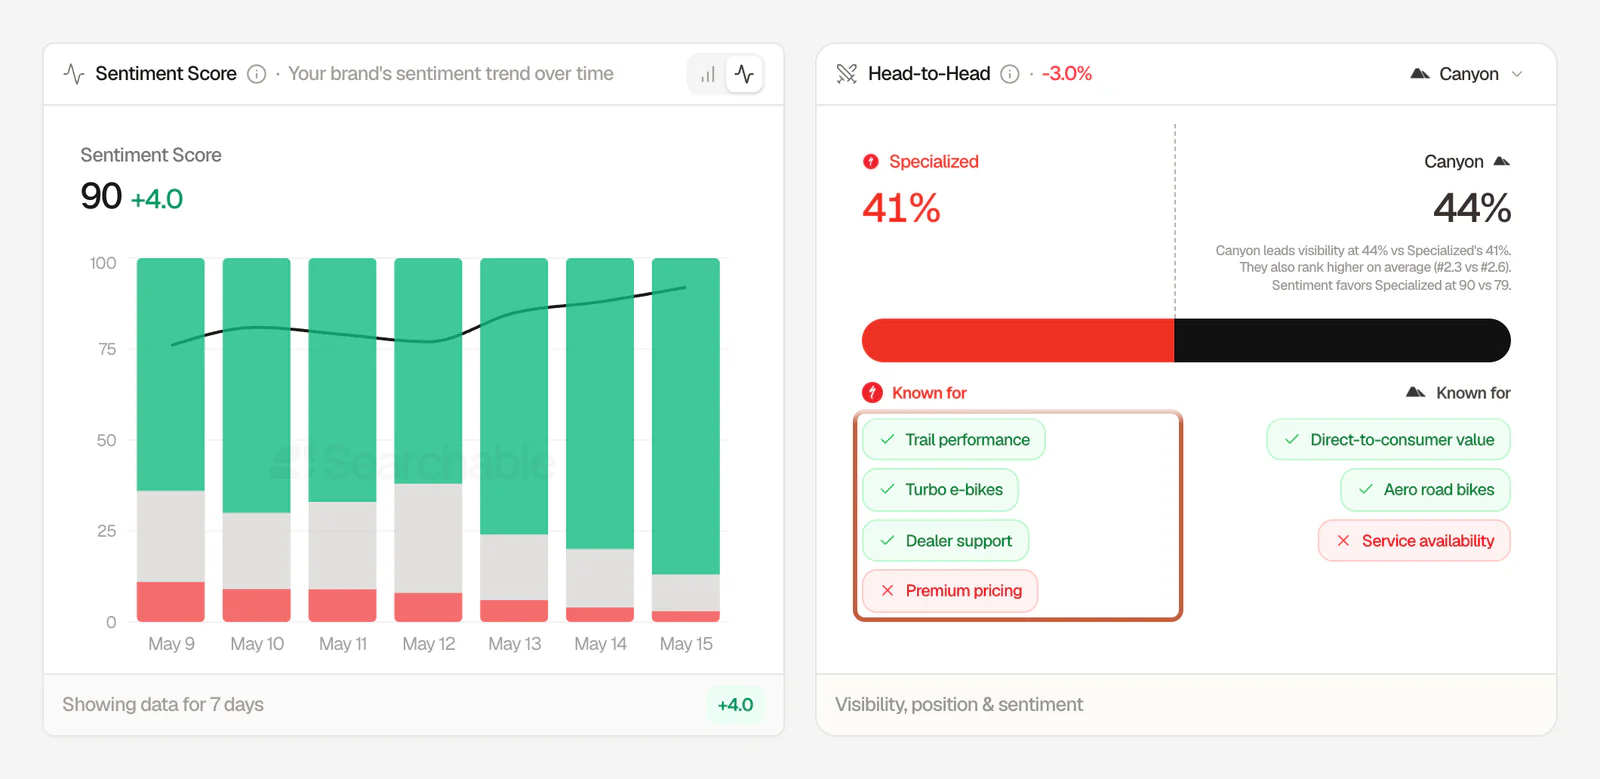Click Showing data for 7 days text
1600x779 pixels.
[x=163, y=705]
